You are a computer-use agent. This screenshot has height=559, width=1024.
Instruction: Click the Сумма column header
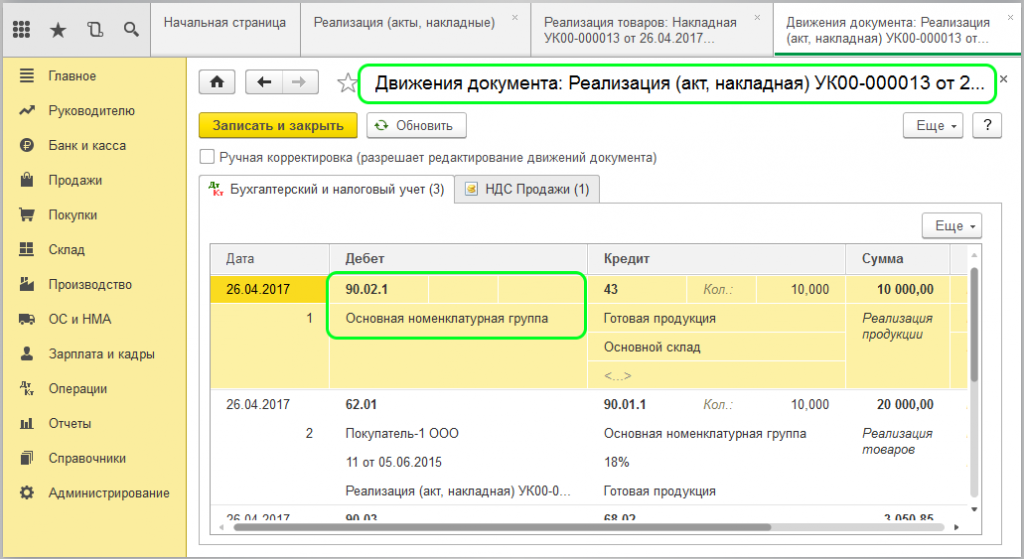point(898,259)
